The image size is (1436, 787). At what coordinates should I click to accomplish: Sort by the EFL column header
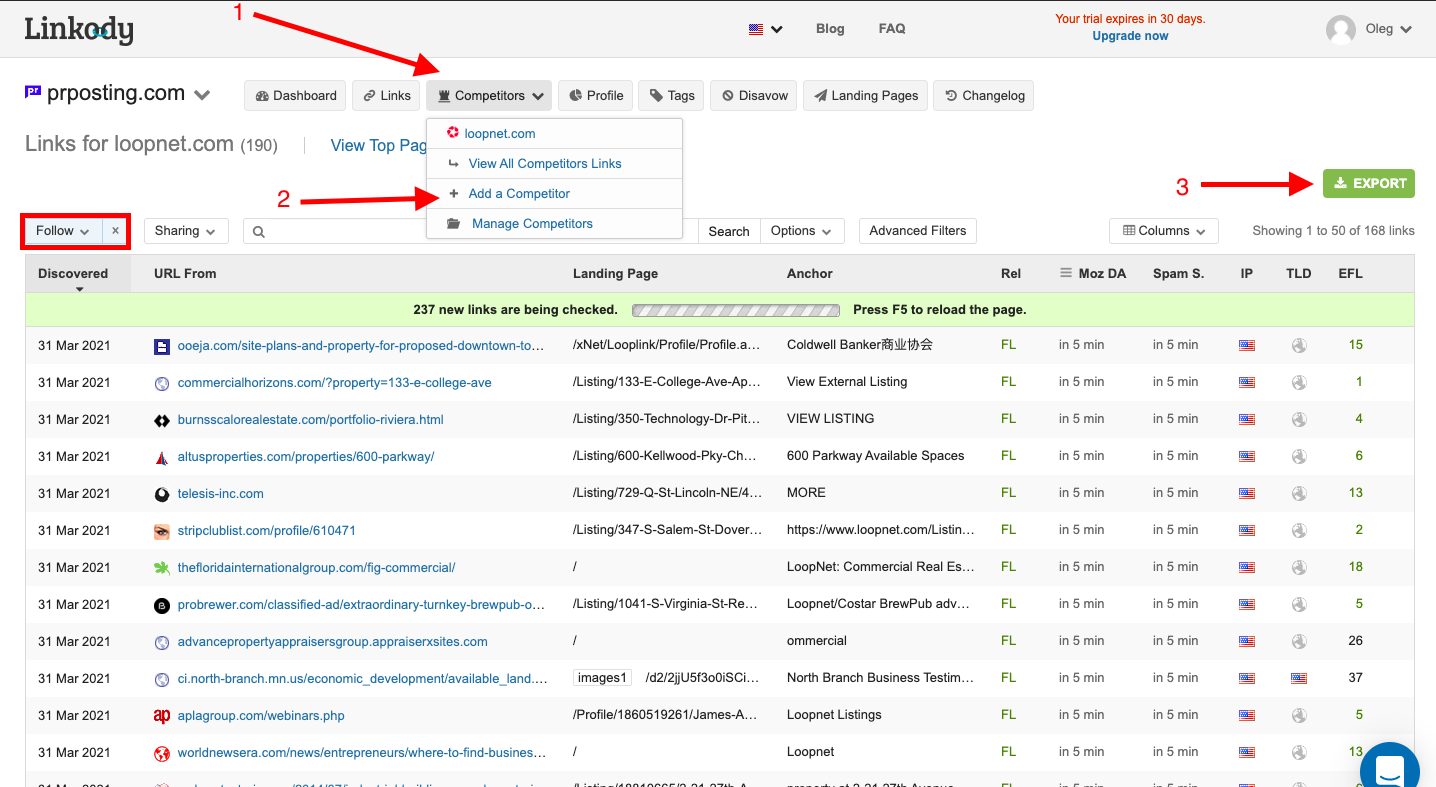pyautogui.click(x=1350, y=274)
